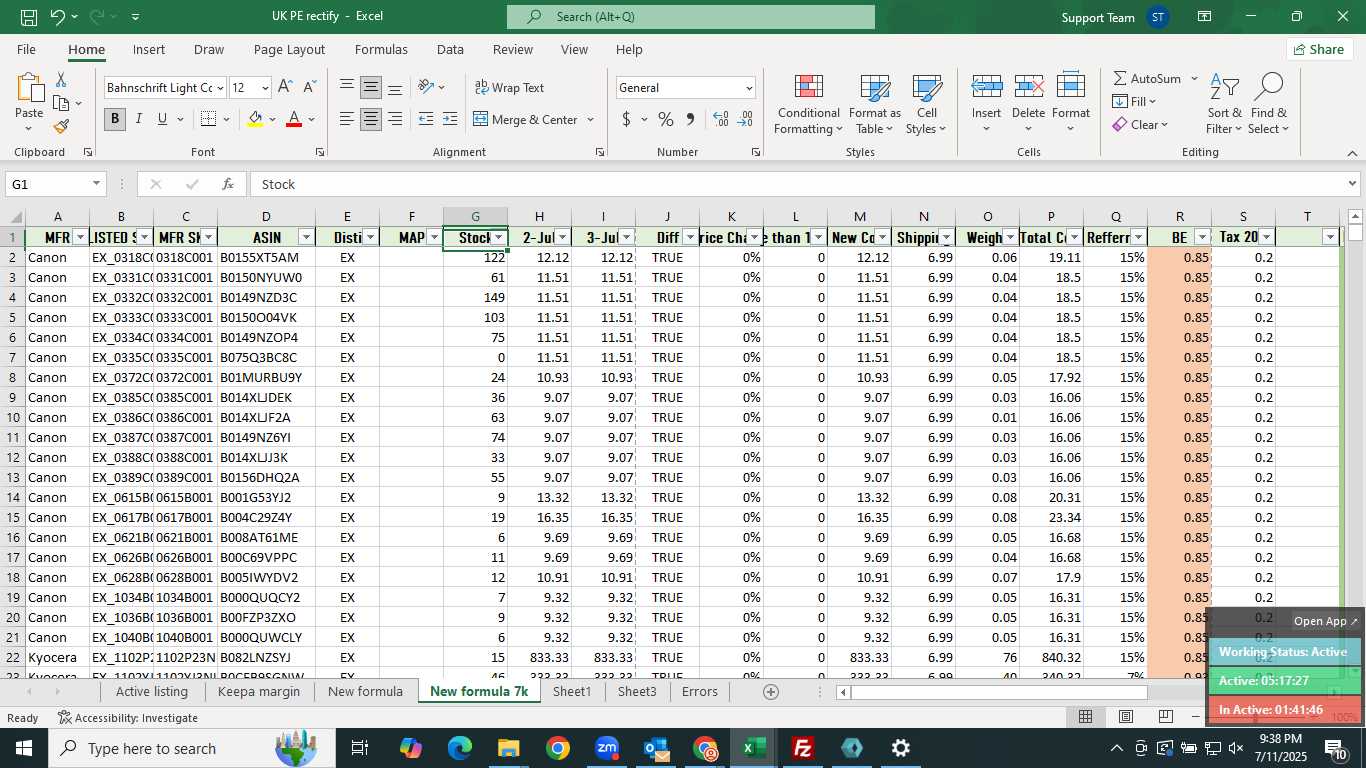Increase font size with large A
Image resolution: width=1366 pixels, height=768 pixels.
pyautogui.click(x=286, y=87)
